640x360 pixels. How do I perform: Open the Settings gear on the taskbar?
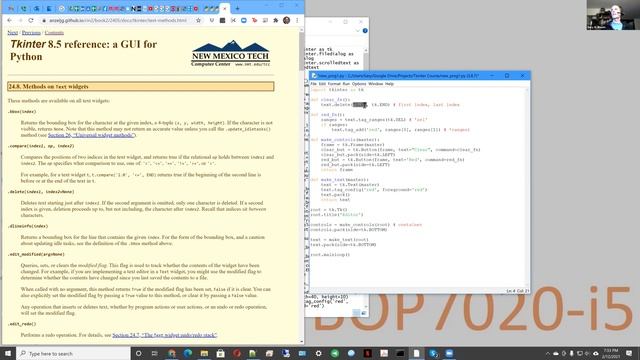(x=318, y=353)
